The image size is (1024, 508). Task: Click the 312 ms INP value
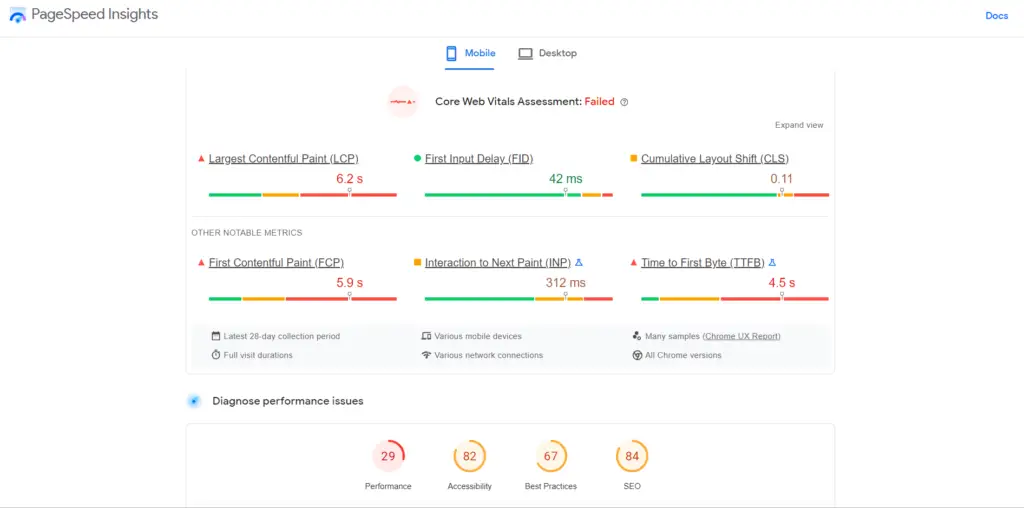coord(566,283)
